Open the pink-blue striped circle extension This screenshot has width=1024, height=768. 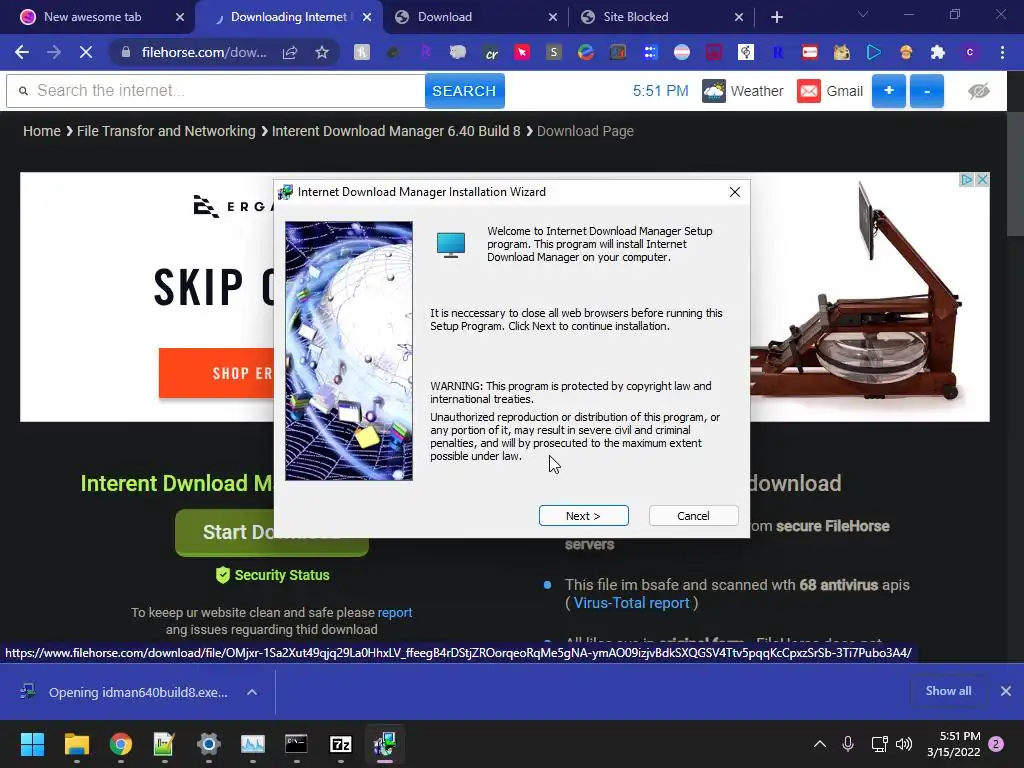682,52
